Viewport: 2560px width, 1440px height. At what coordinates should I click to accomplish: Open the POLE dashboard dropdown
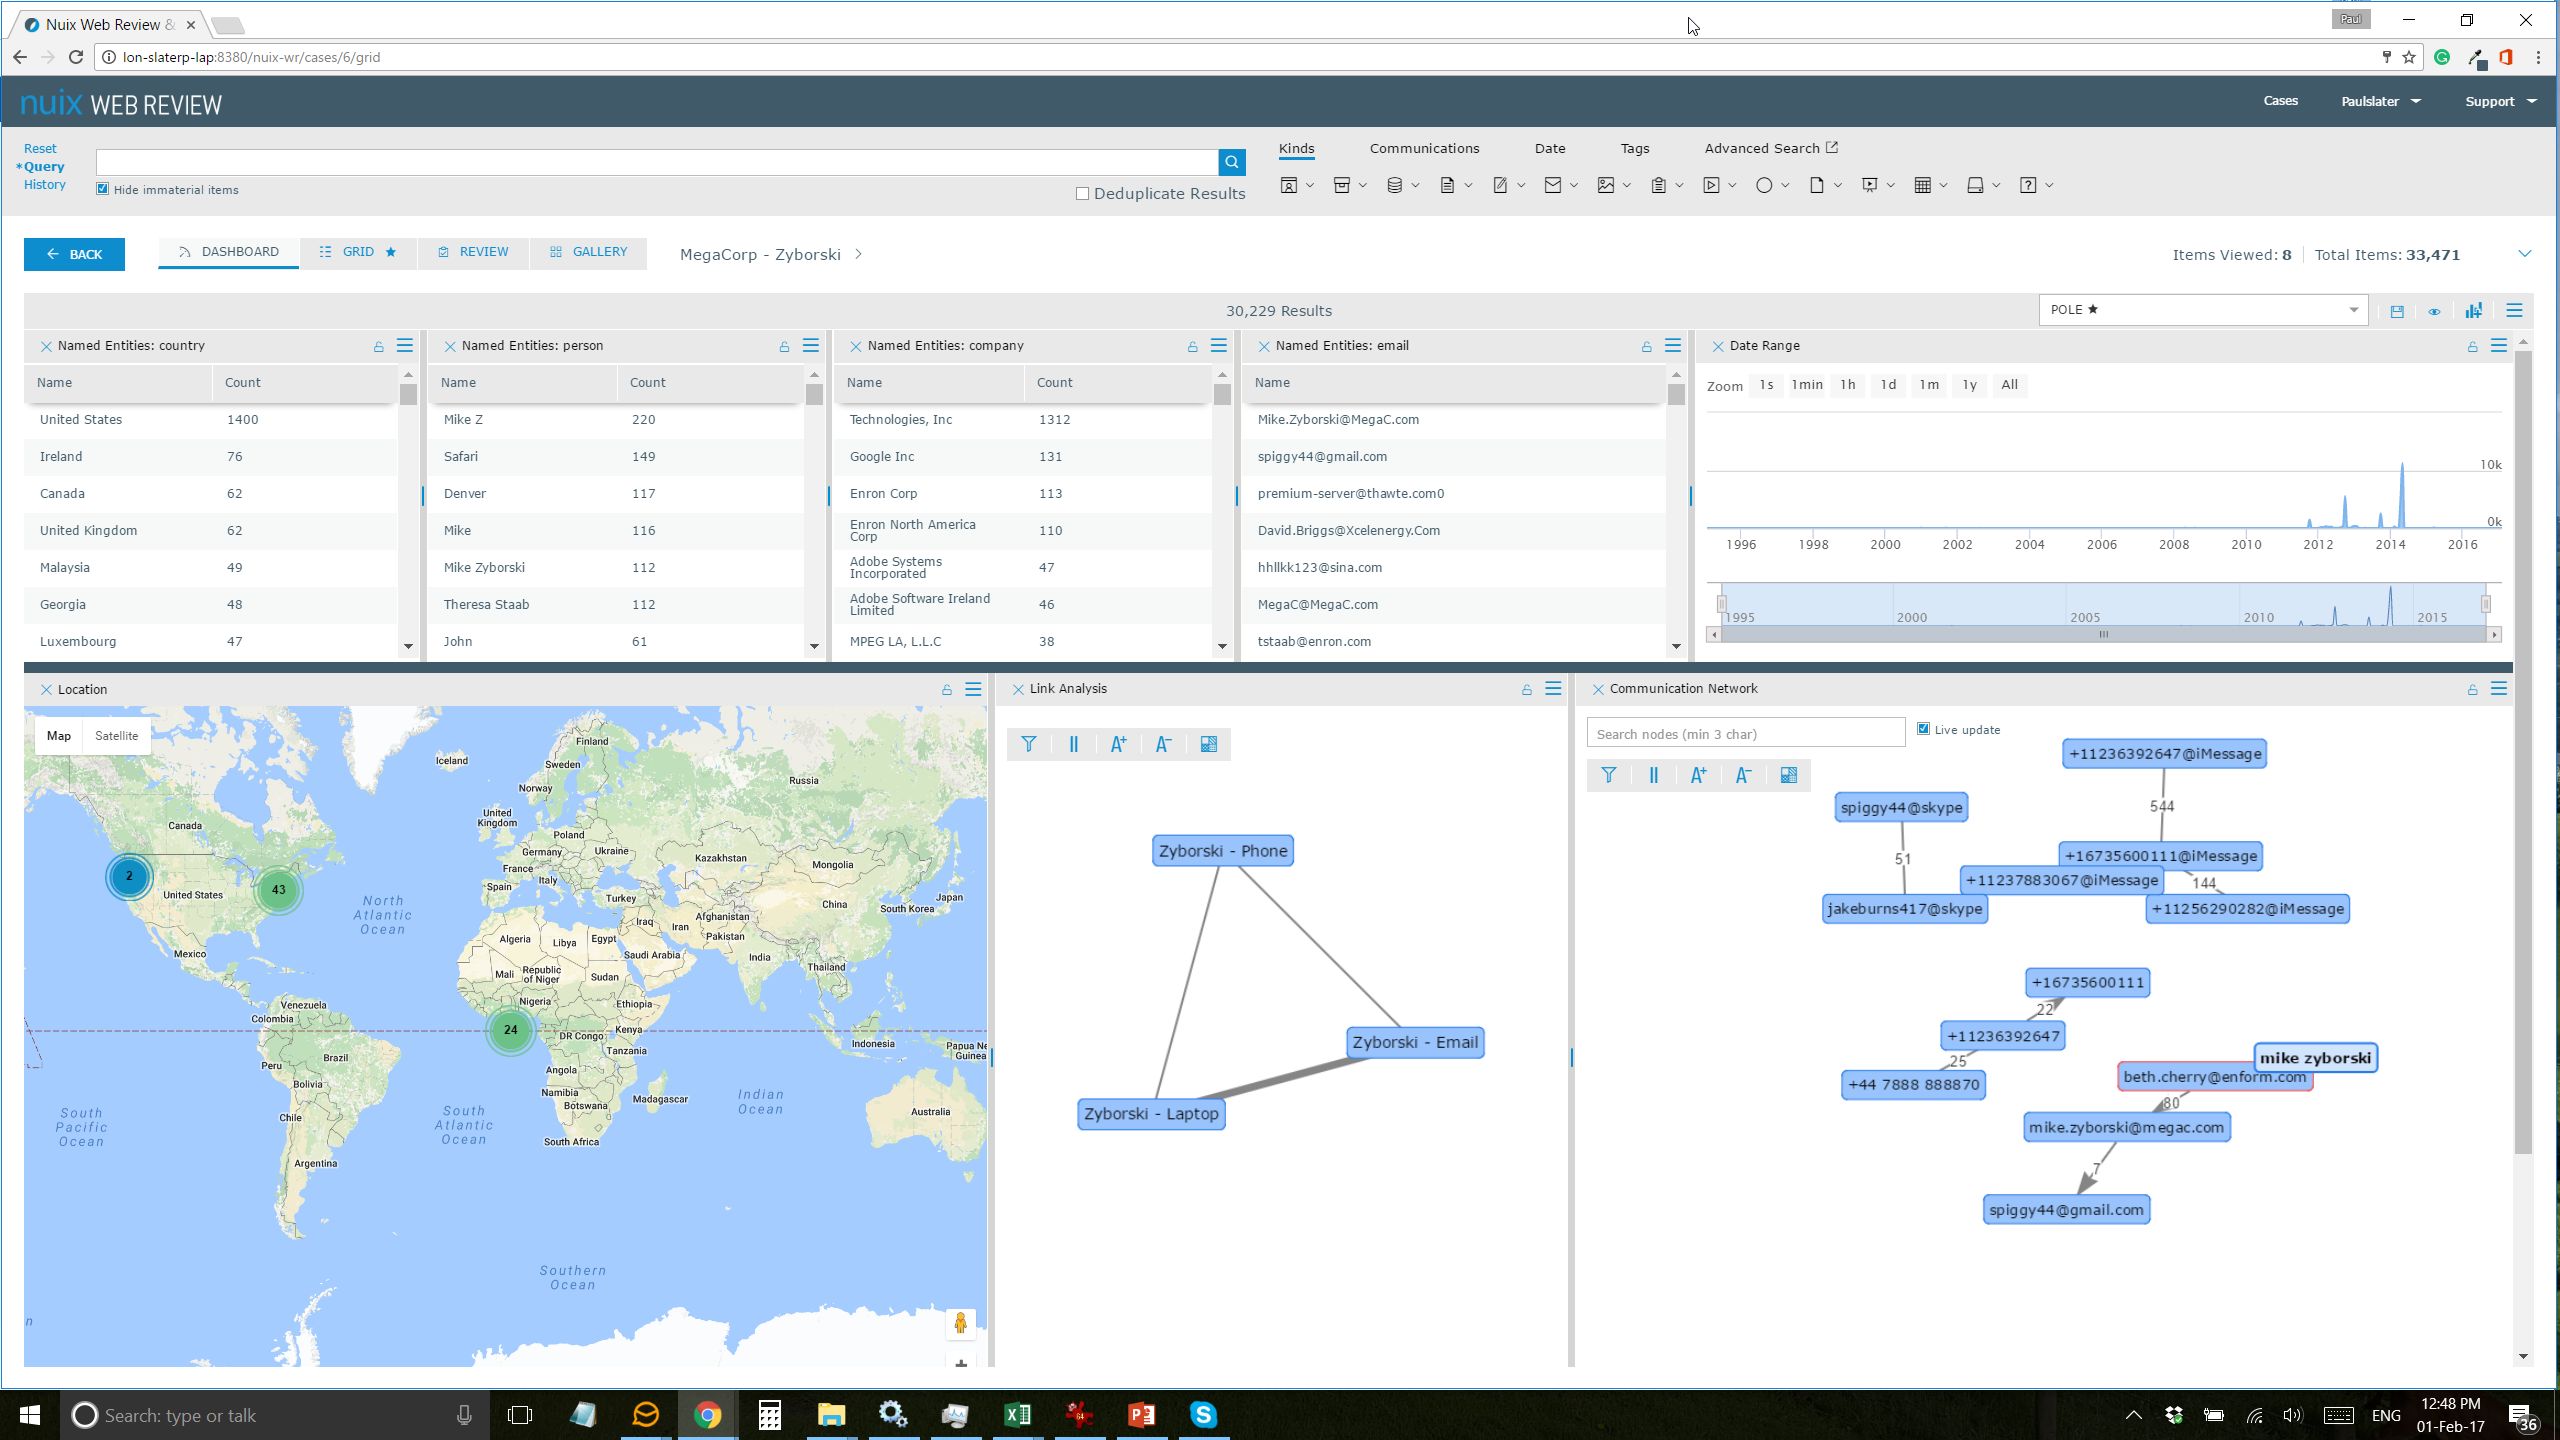coord(2203,310)
